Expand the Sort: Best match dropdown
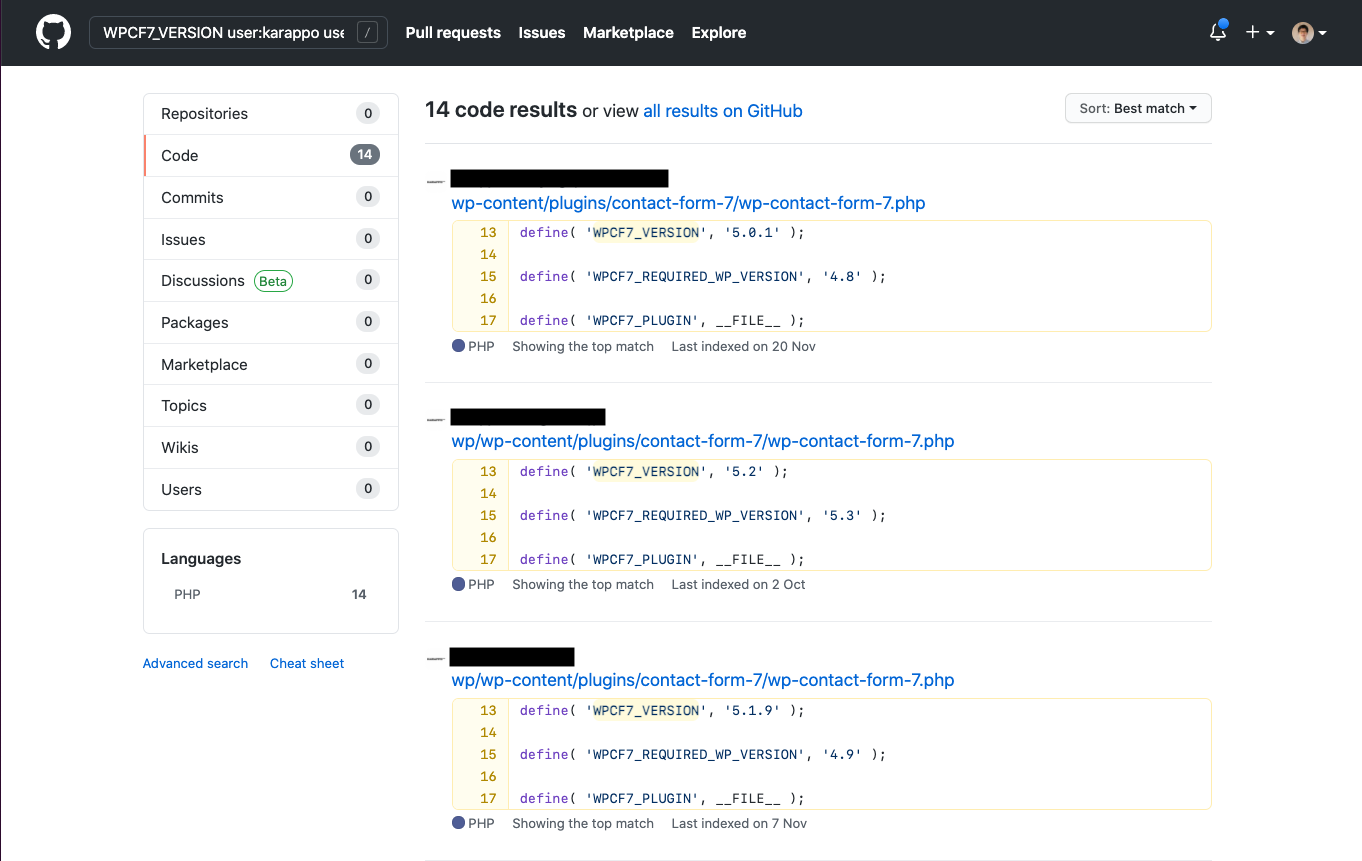Image resolution: width=1362 pixels, height=861 pixels. pyautogui.click(x=1138, y=108)
